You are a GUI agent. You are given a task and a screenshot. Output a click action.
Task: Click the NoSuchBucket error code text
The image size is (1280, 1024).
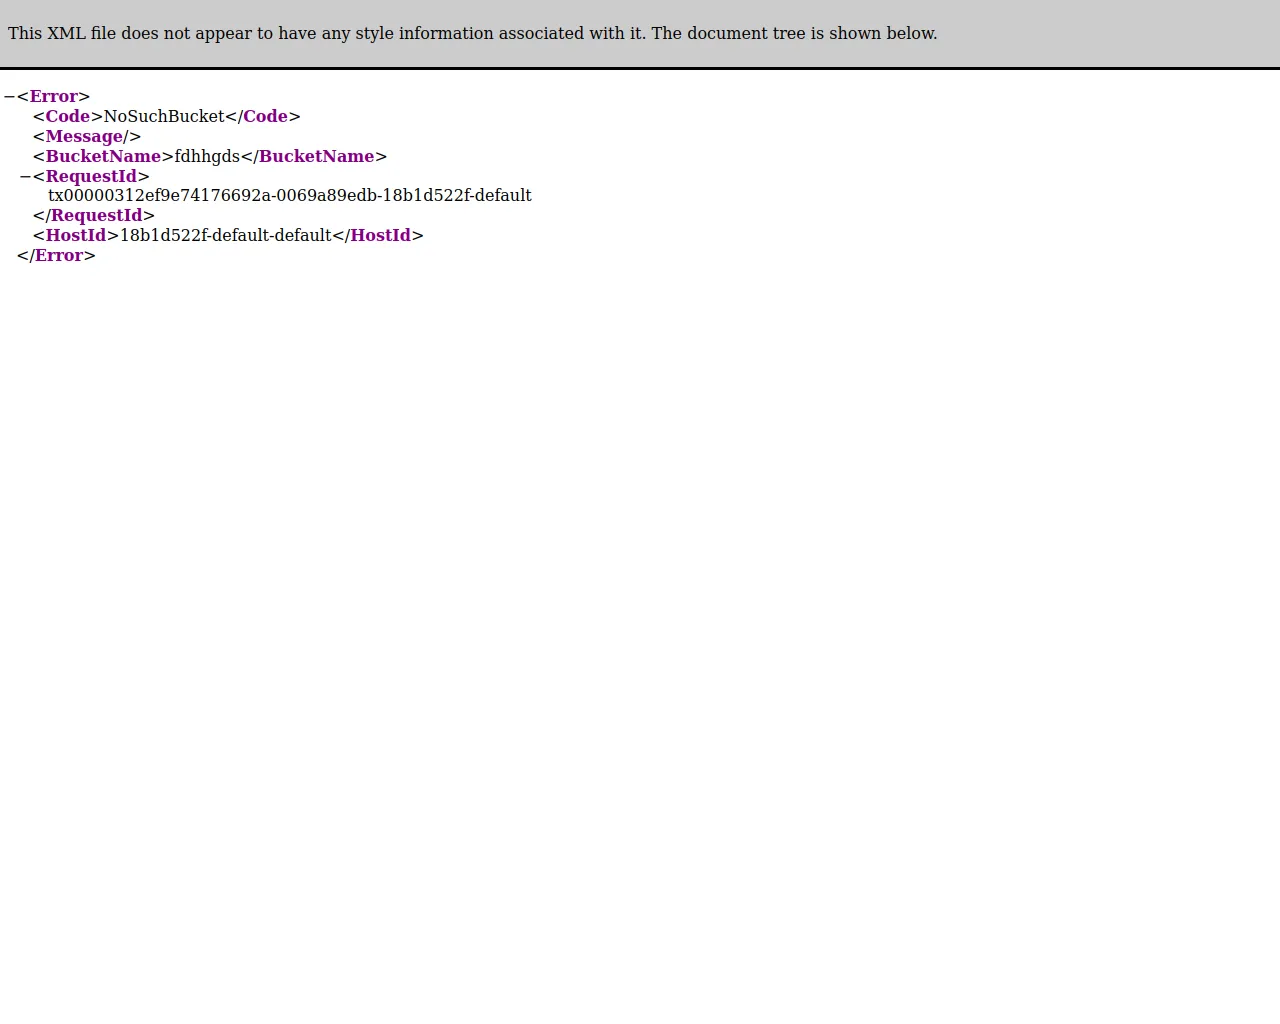point(163,116)
